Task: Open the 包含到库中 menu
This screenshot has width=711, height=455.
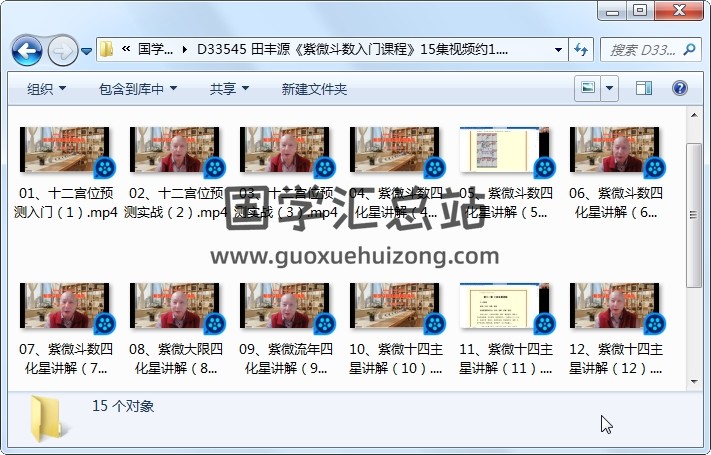Action: (137, 89)
